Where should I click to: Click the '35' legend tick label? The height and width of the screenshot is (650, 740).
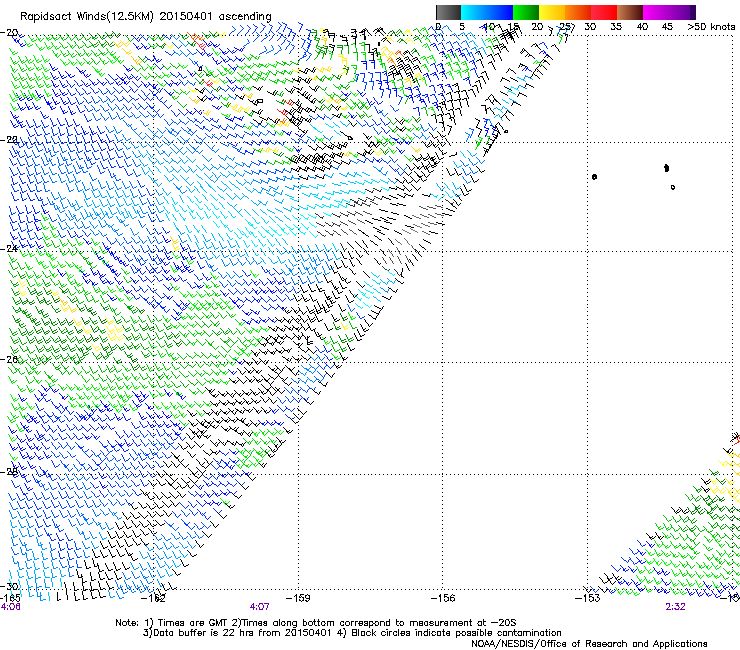616,27
